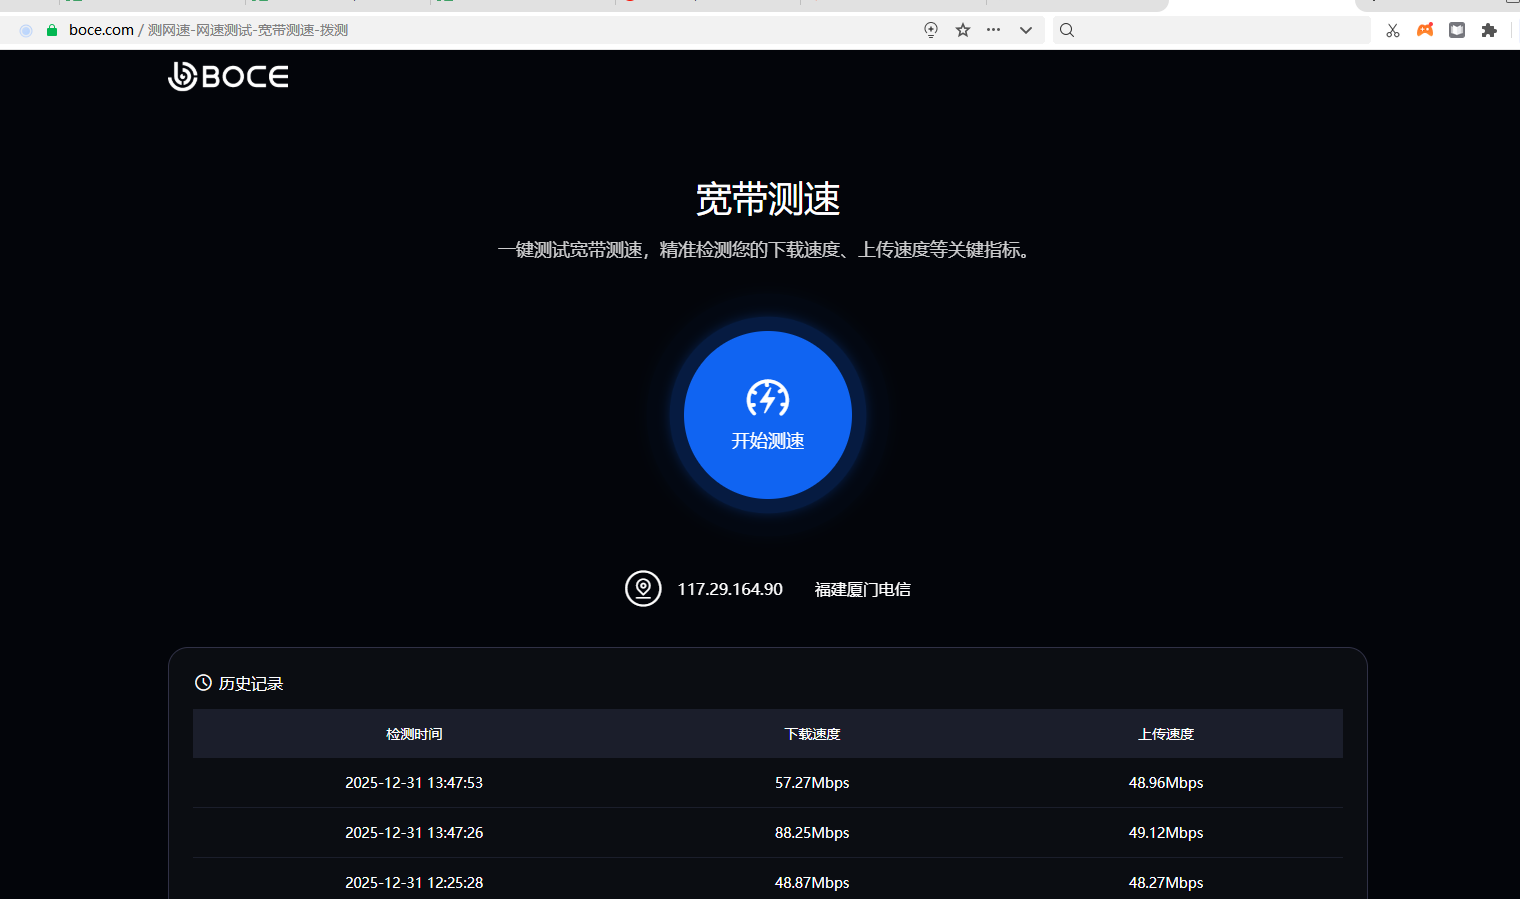Screen dimensions: 1520x899
Task: Click the location pin icon beside the IP
Action: (x=643, y=589)
